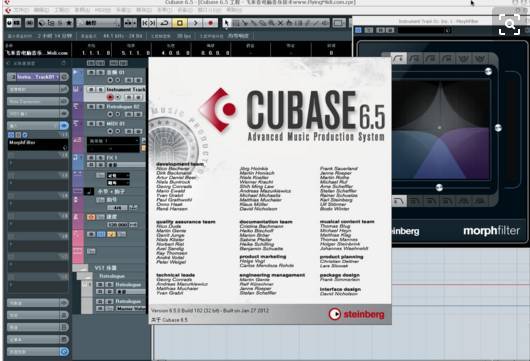Image resolution: width=530 pixels, height=361 pixels.
Task: Click the yellow Stop button in transport
Action: [x=179, y=23]
